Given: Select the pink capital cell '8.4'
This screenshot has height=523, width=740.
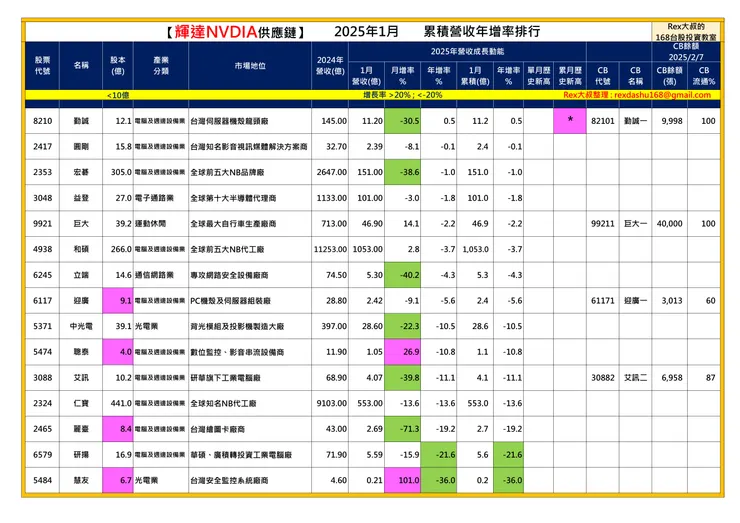Looking at the screenshot, I should point(118,429).
